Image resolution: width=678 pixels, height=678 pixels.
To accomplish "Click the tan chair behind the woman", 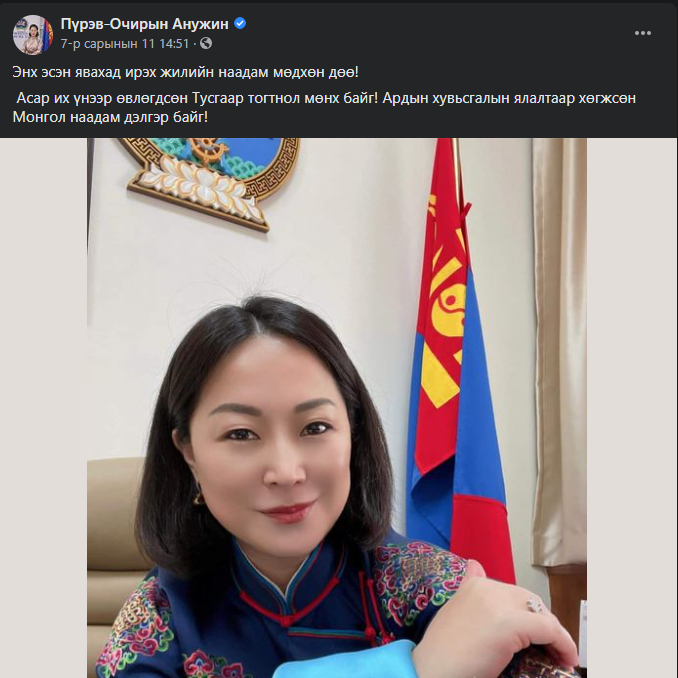I will (x=113, y=540).
